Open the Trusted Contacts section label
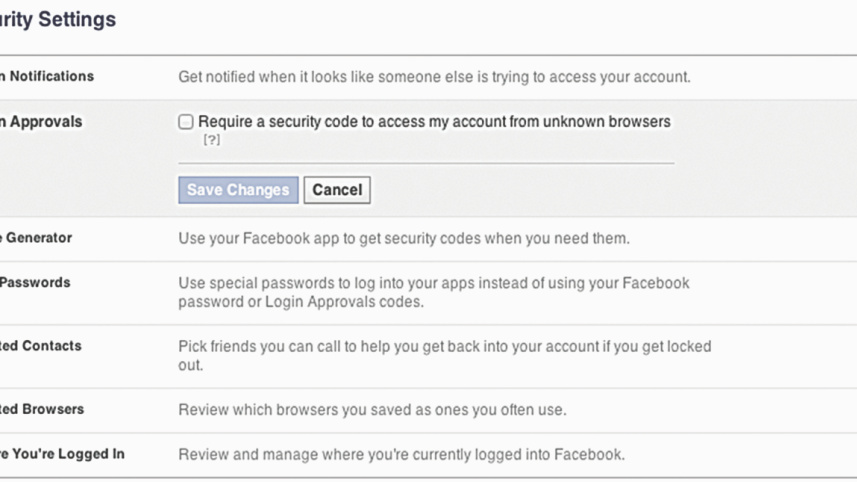The height and width of the screenshot is (482, 857). tap(41, 346)
